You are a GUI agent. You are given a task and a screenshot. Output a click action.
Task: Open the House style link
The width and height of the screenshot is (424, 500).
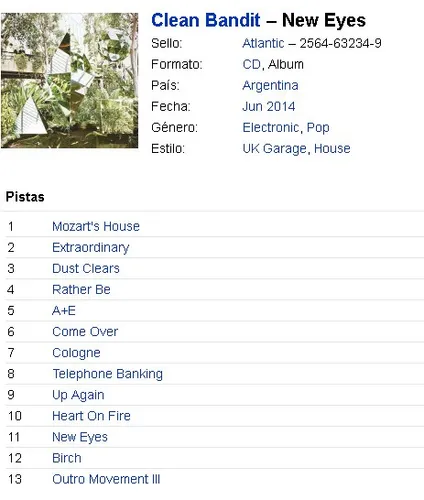332,148
